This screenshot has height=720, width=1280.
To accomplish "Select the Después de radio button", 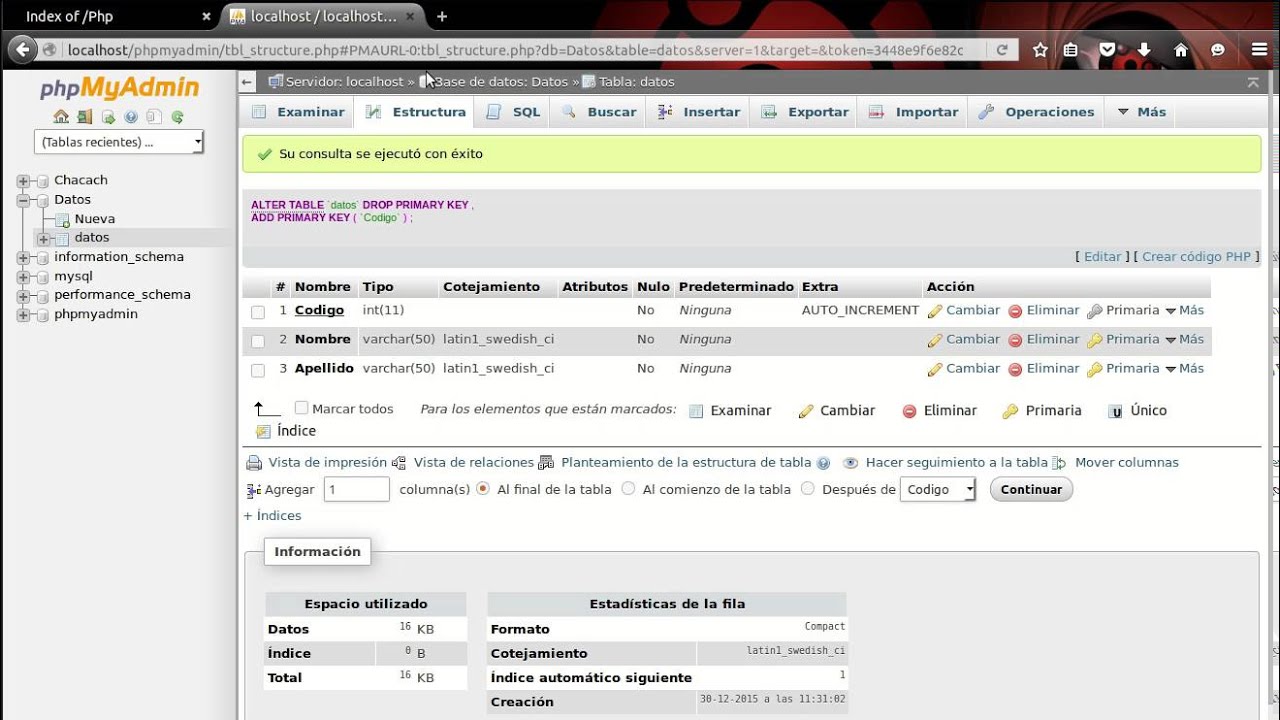I will point(808,489).
